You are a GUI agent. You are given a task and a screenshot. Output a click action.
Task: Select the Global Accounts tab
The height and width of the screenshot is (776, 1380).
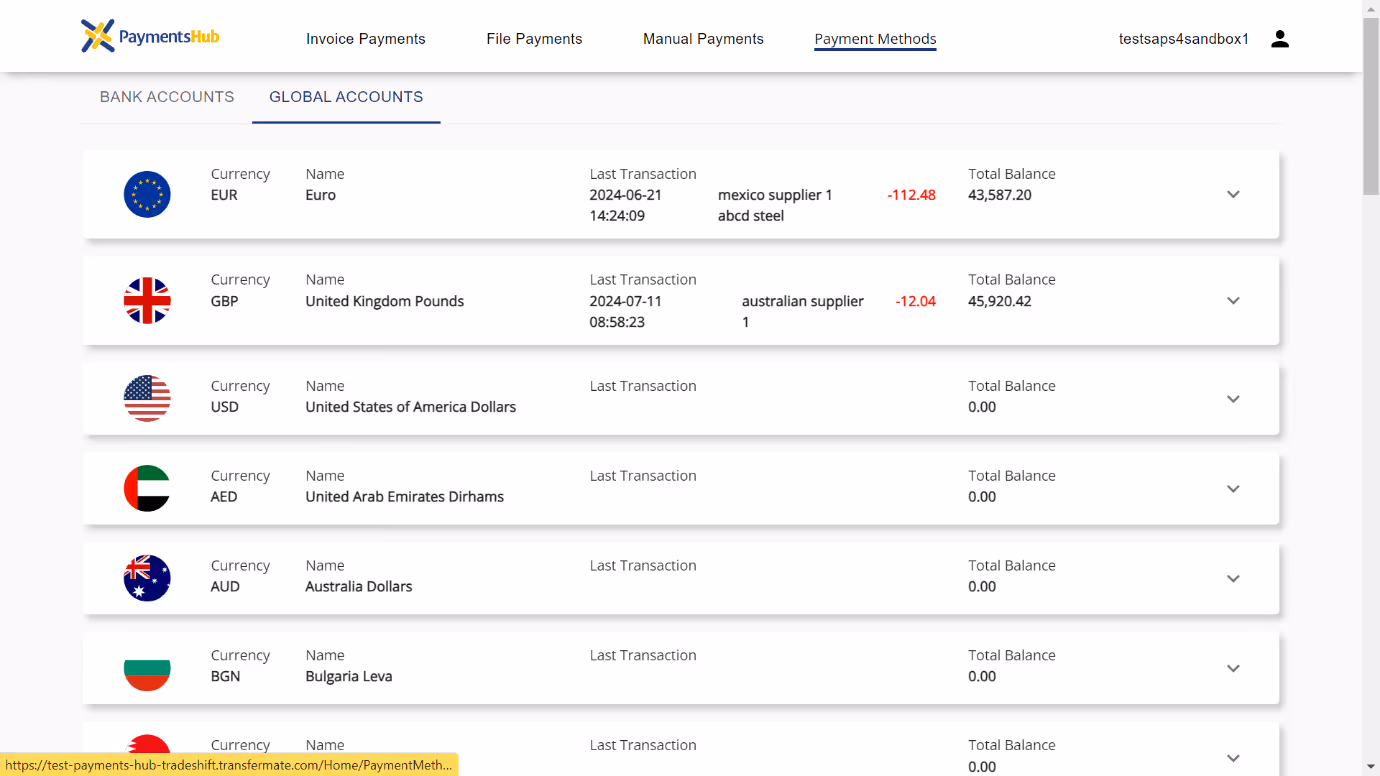click(x=346, y=97)
